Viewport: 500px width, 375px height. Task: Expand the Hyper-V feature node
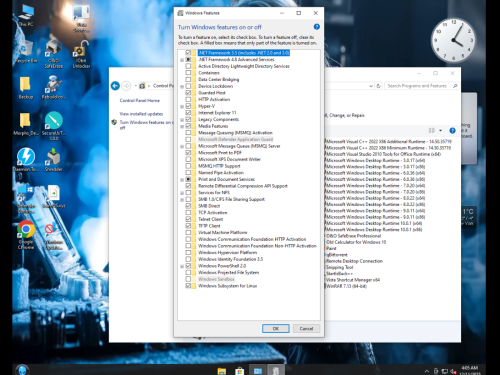[182, 106]
